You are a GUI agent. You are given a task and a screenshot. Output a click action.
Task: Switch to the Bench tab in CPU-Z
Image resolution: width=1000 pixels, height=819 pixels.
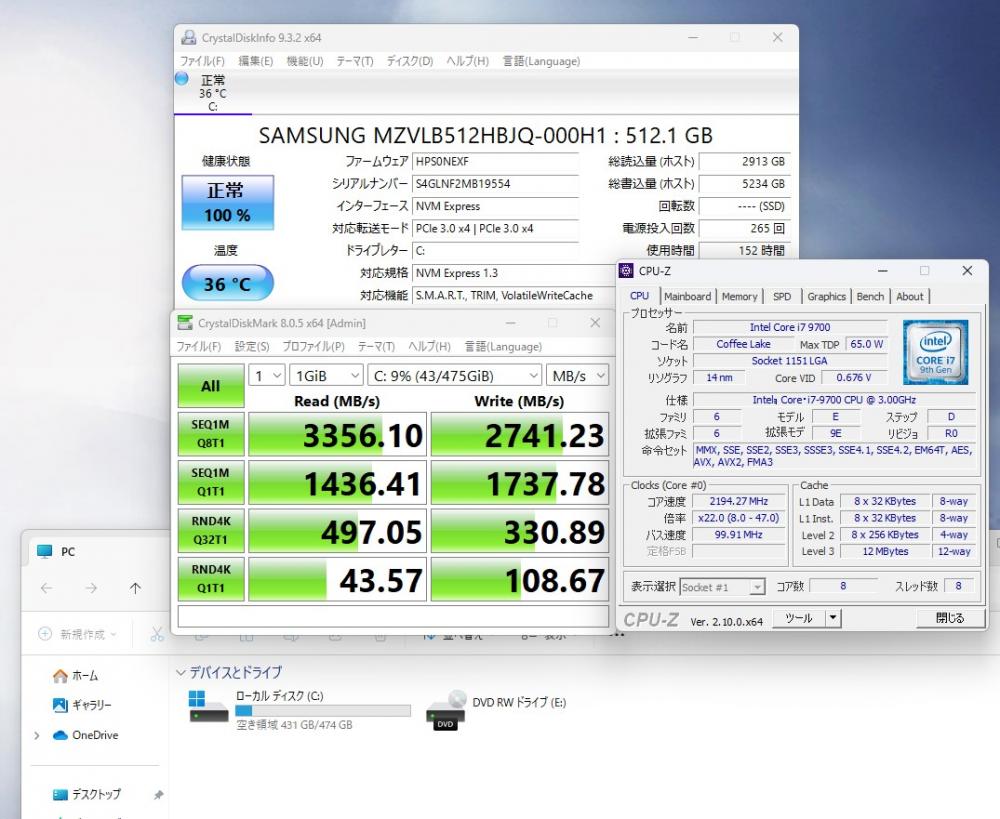coord(870,297)
